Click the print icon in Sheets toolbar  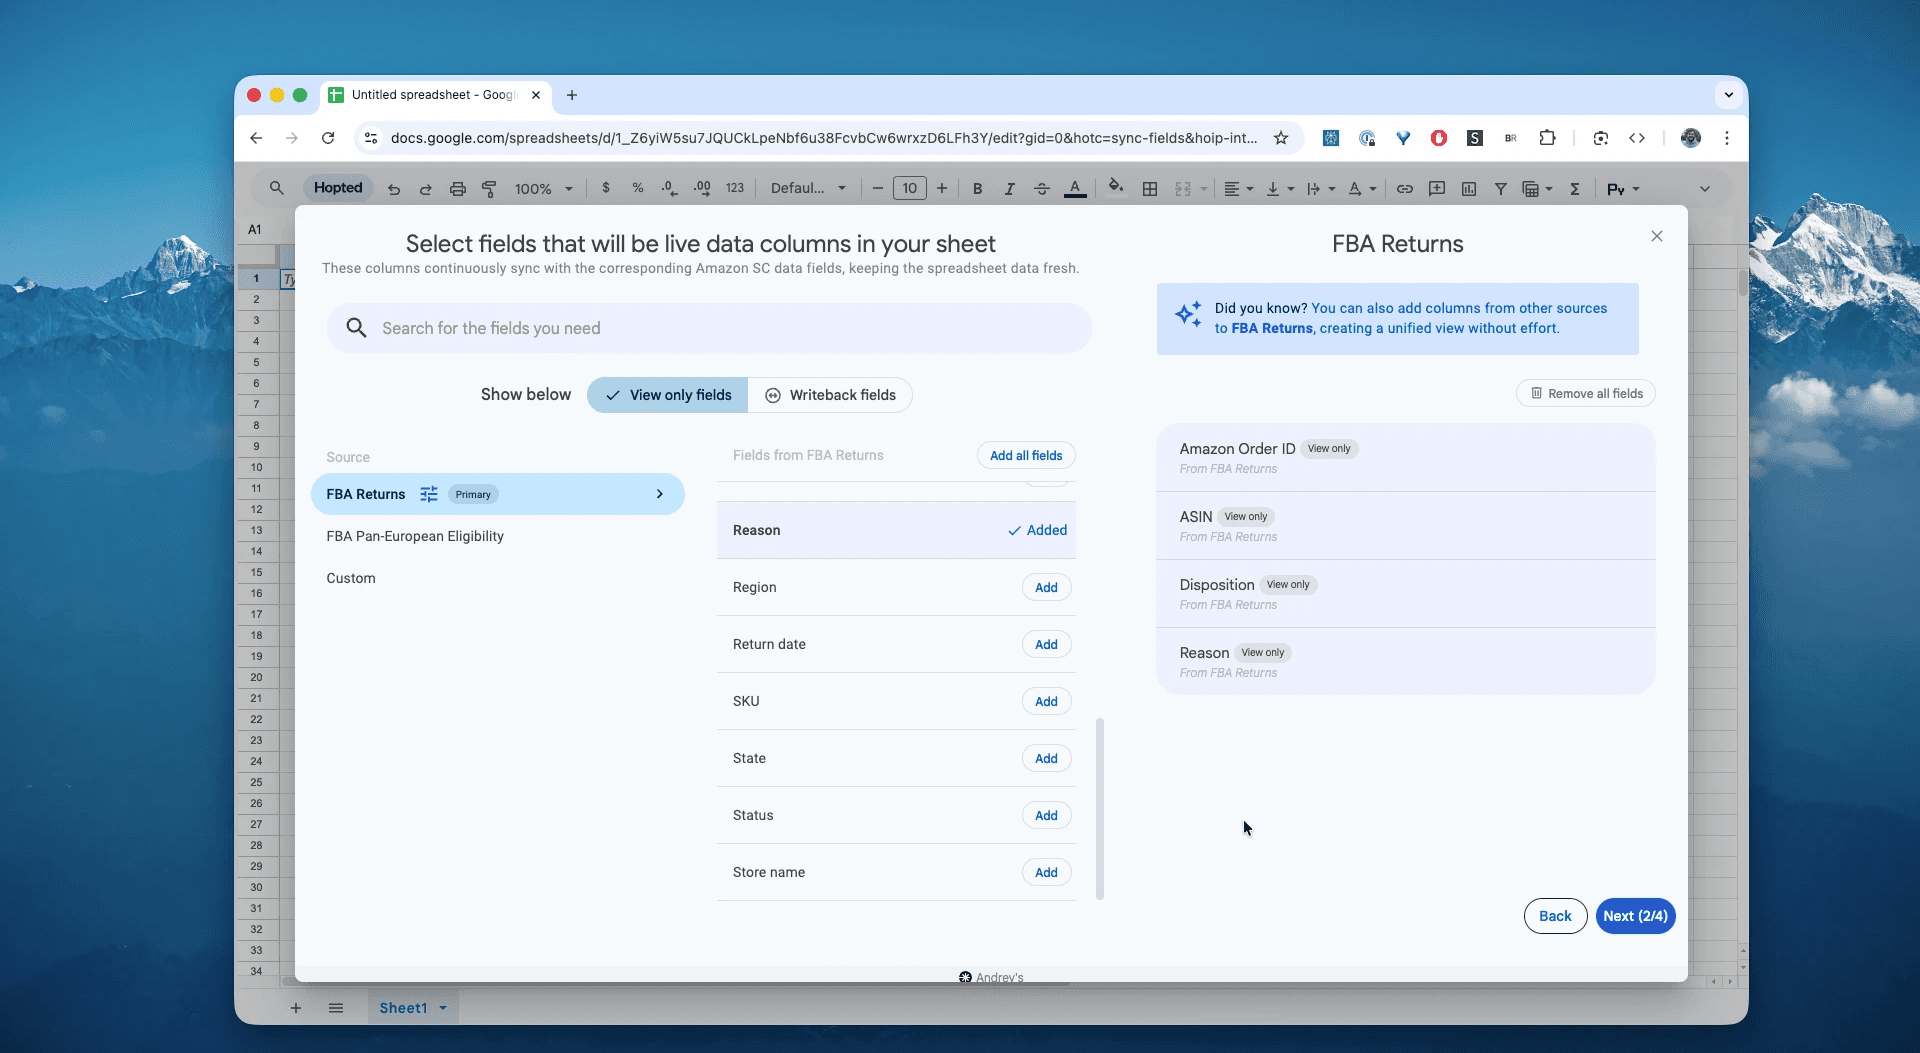(458, 189)
